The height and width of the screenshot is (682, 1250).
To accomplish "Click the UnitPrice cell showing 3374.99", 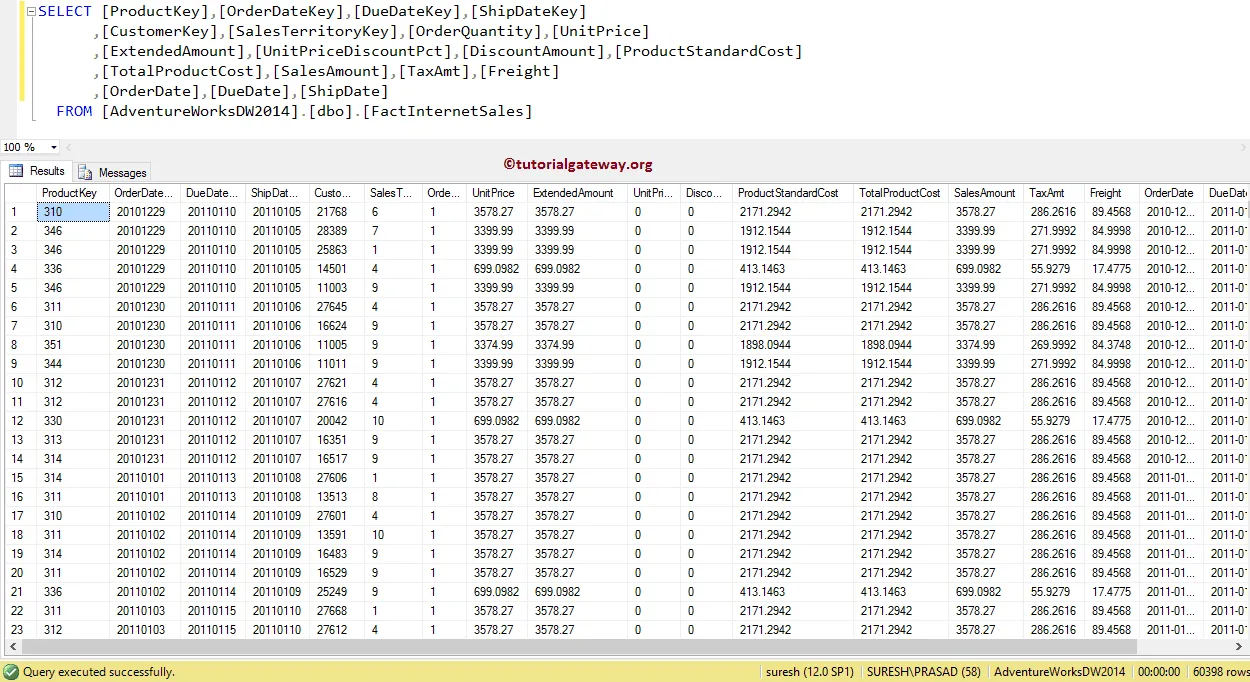I will pos(497,345).
